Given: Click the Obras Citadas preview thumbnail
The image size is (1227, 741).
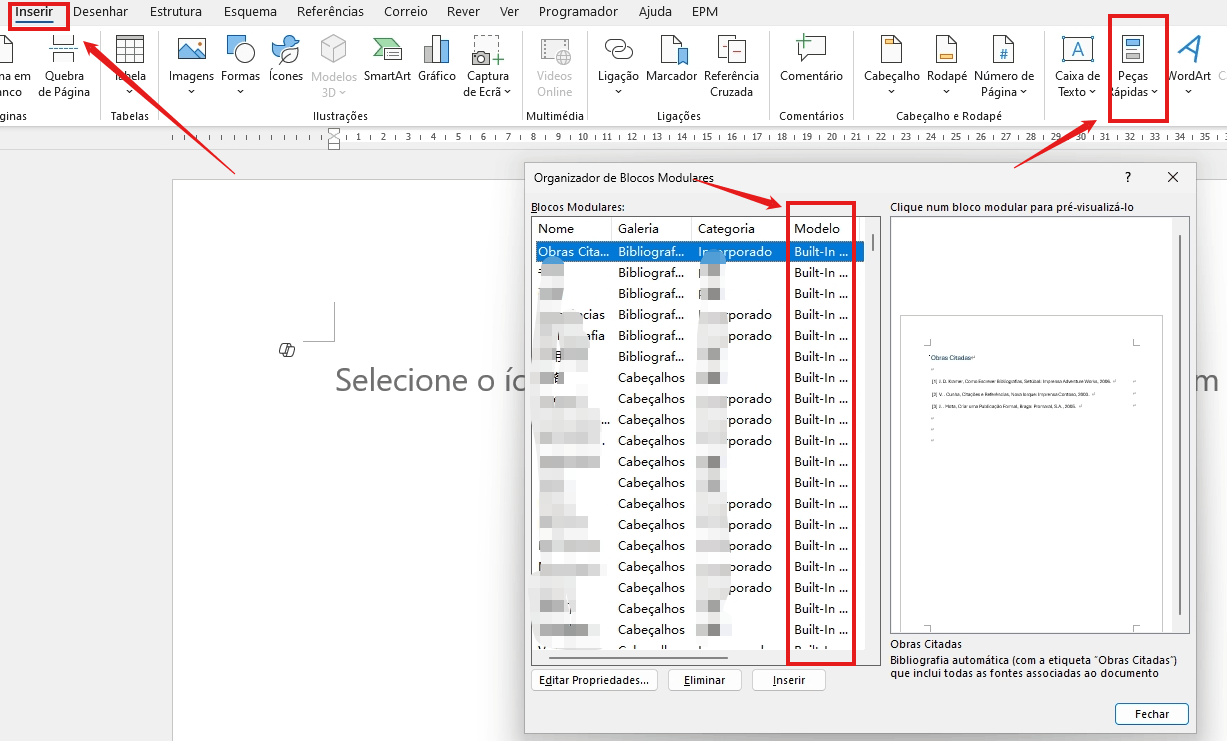Looking at the screenshot, I should click(1031, 472).
